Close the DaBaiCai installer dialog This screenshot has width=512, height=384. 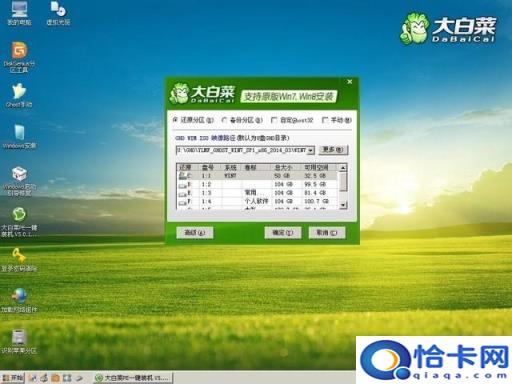[x=350, y=82]
